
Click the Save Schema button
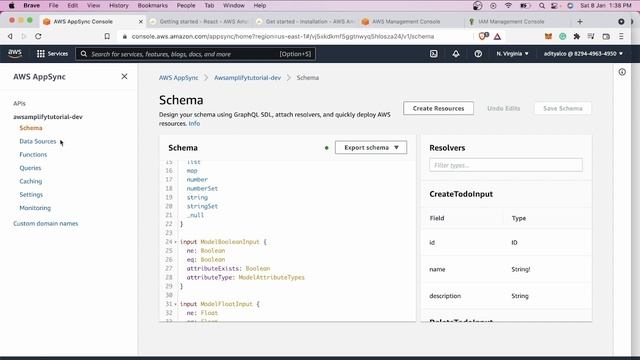[x=563, y=108]
